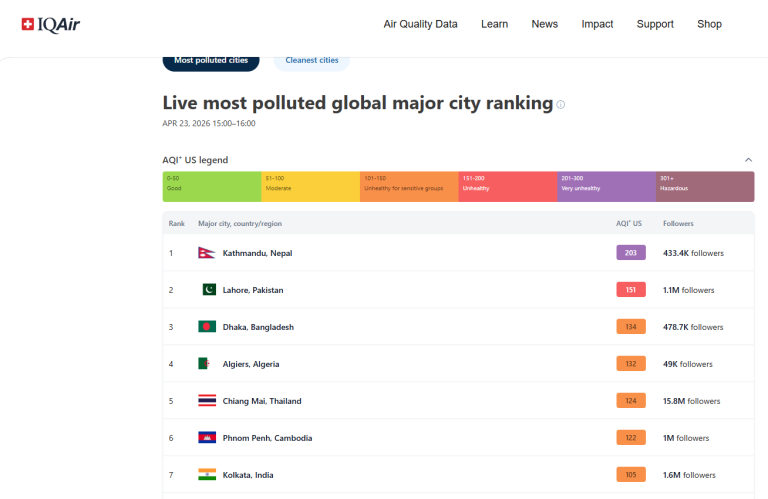Viewport: 768px width, 499px height.
Task: Open the Air Quality Data menu
Action: tap(420, 24)
